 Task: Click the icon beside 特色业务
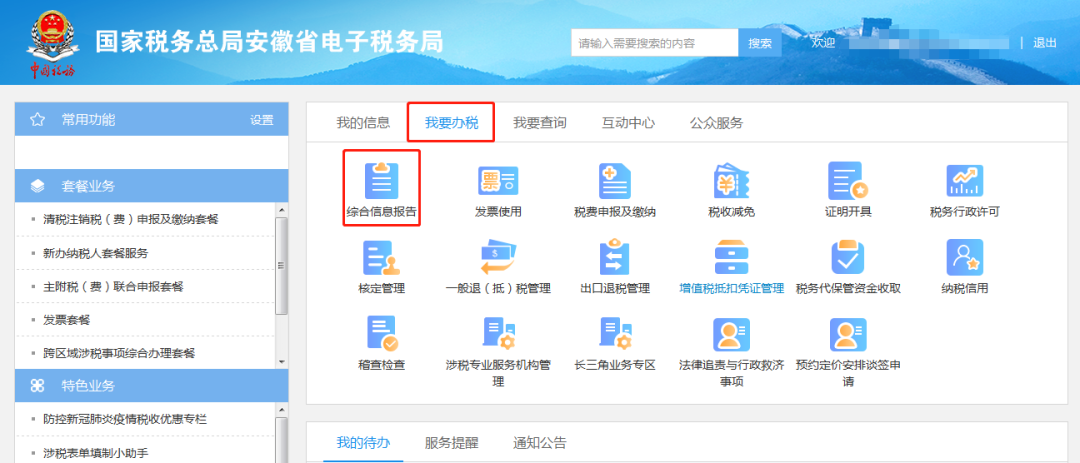pyautogui.click(x=37, y=386)
